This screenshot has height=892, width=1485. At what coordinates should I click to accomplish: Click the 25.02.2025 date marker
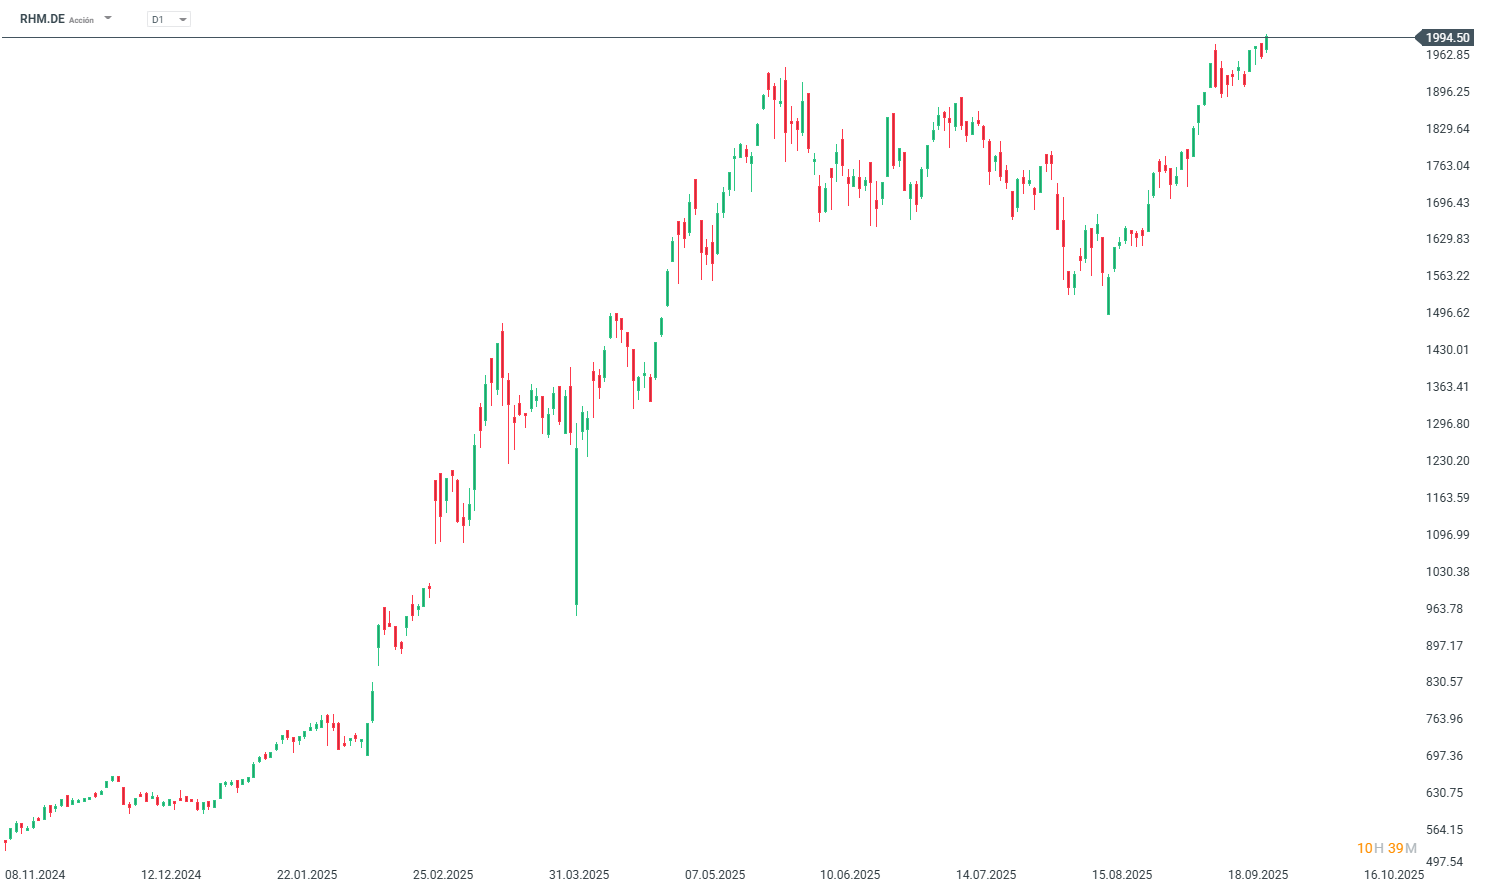(x=443, y=874)
